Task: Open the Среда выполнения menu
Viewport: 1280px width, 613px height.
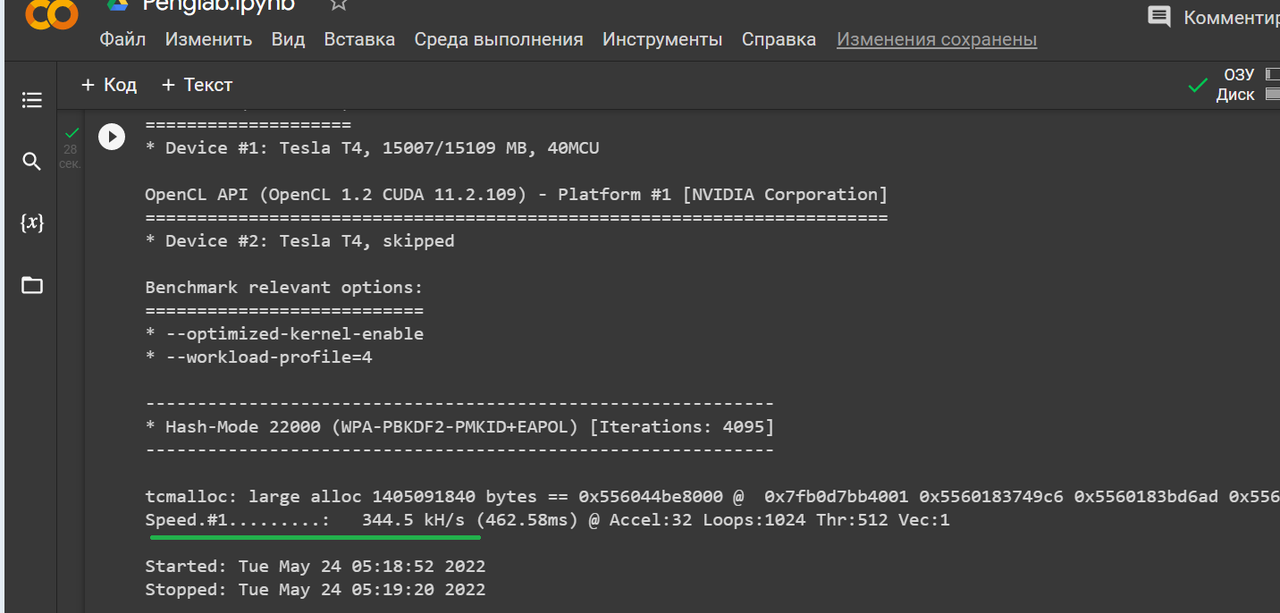Action: point(498,40)
